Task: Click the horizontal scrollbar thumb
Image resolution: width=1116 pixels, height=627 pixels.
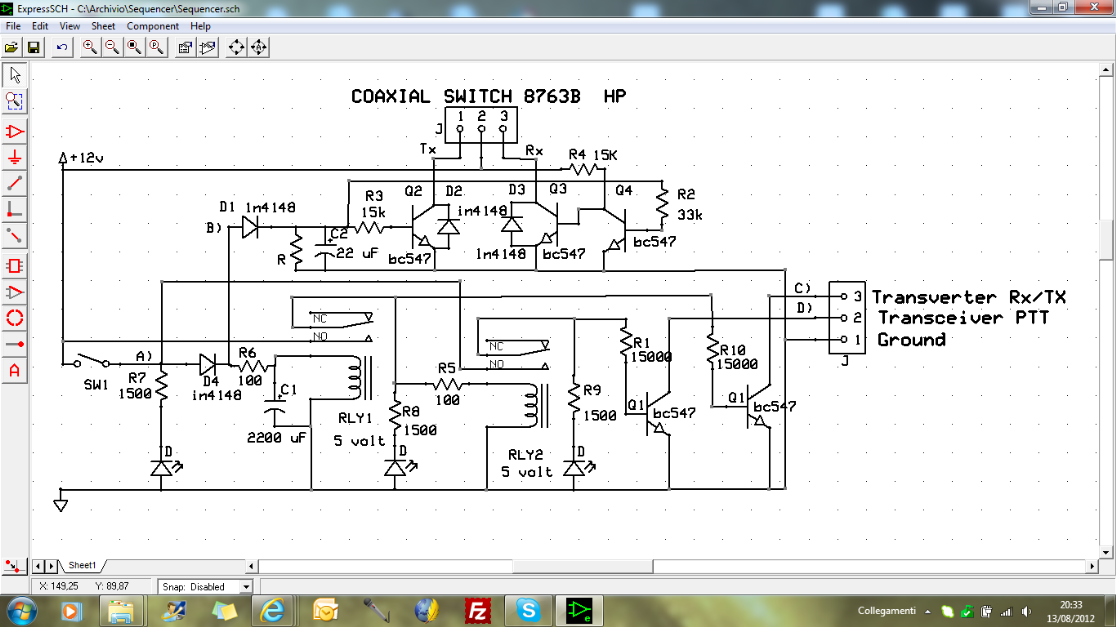Action: 582,567
